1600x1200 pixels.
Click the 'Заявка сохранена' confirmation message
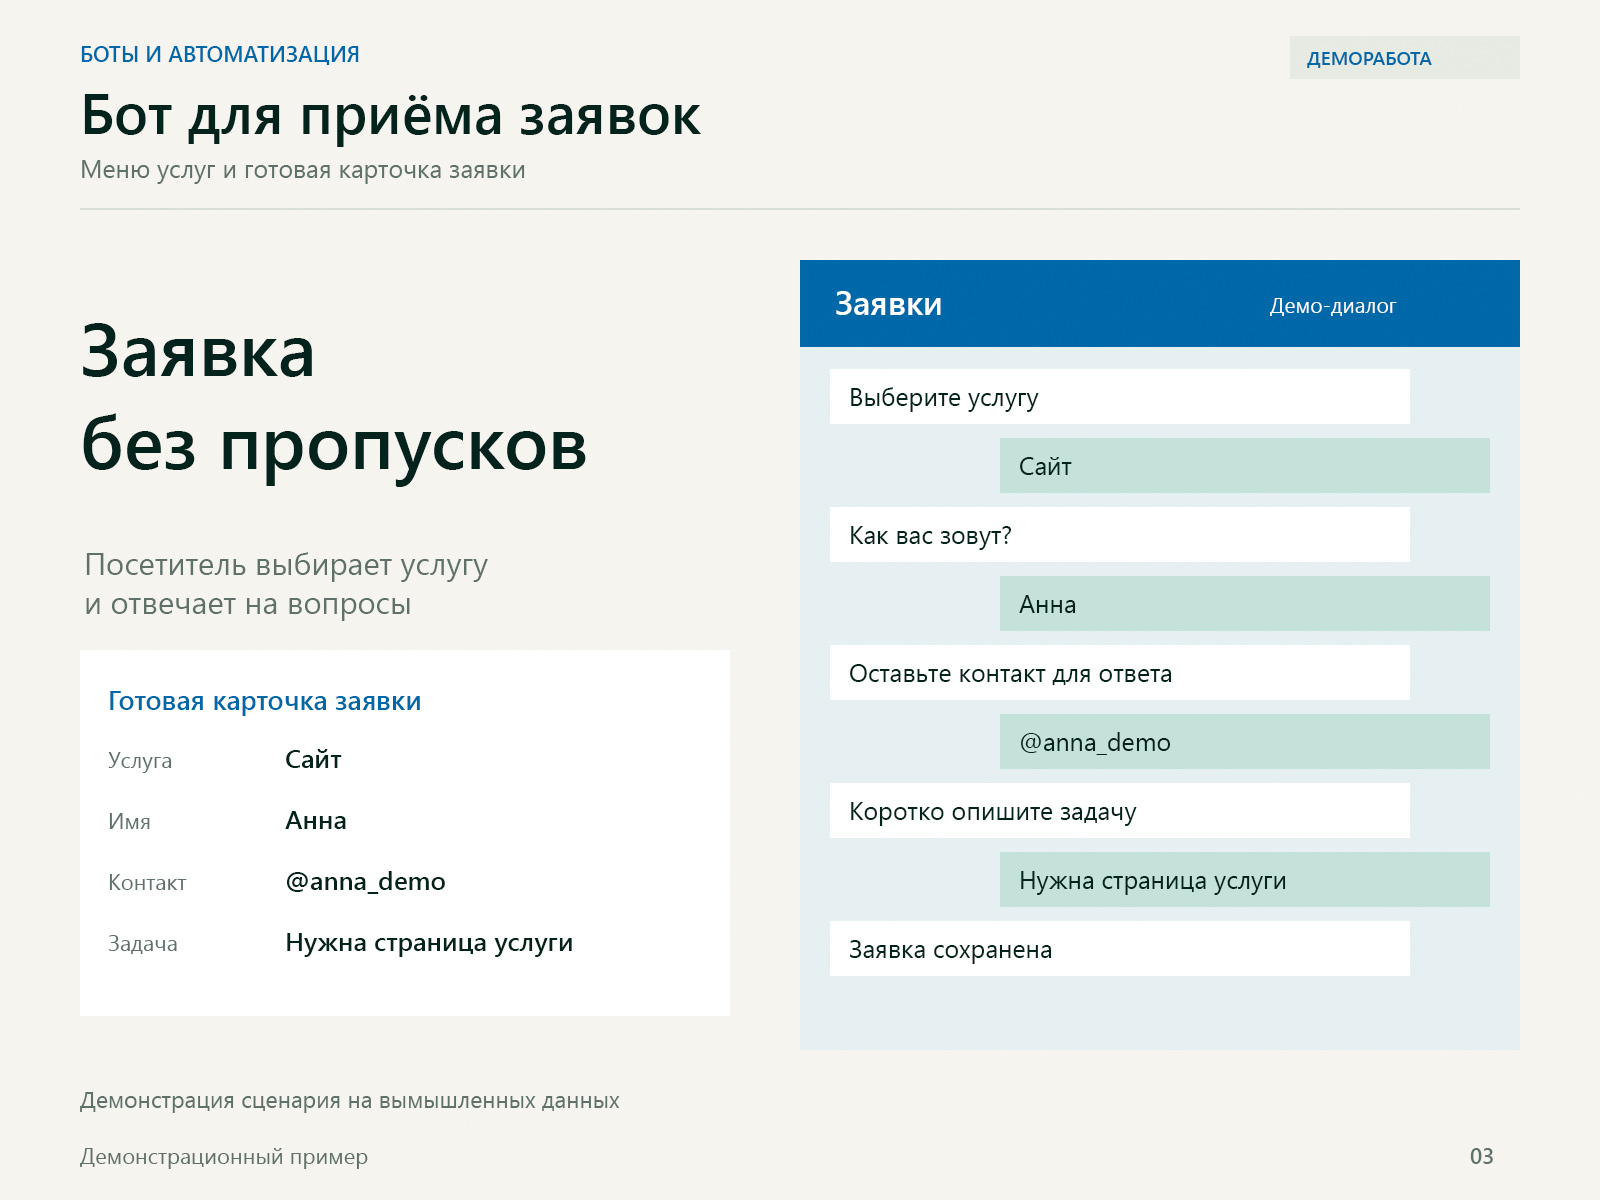pos(1120,949)
